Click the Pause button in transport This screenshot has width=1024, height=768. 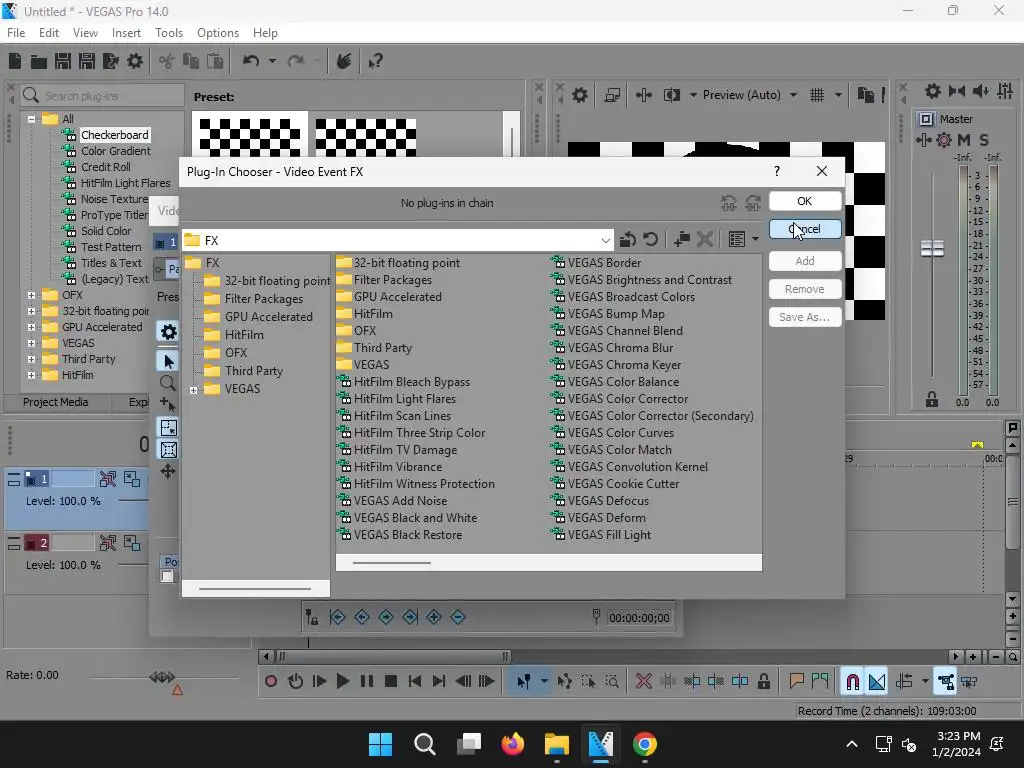(x=367, y=682)
